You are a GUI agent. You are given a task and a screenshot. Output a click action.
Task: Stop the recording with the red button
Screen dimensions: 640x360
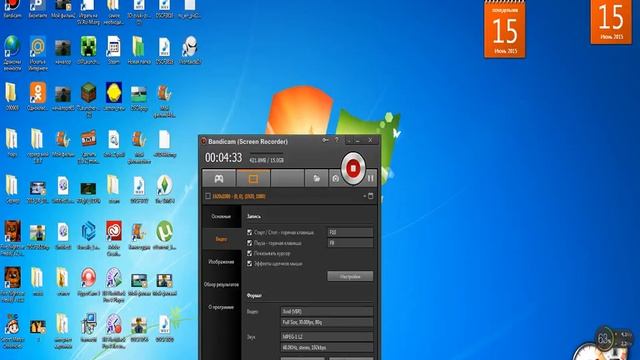(x=353, y=168)
